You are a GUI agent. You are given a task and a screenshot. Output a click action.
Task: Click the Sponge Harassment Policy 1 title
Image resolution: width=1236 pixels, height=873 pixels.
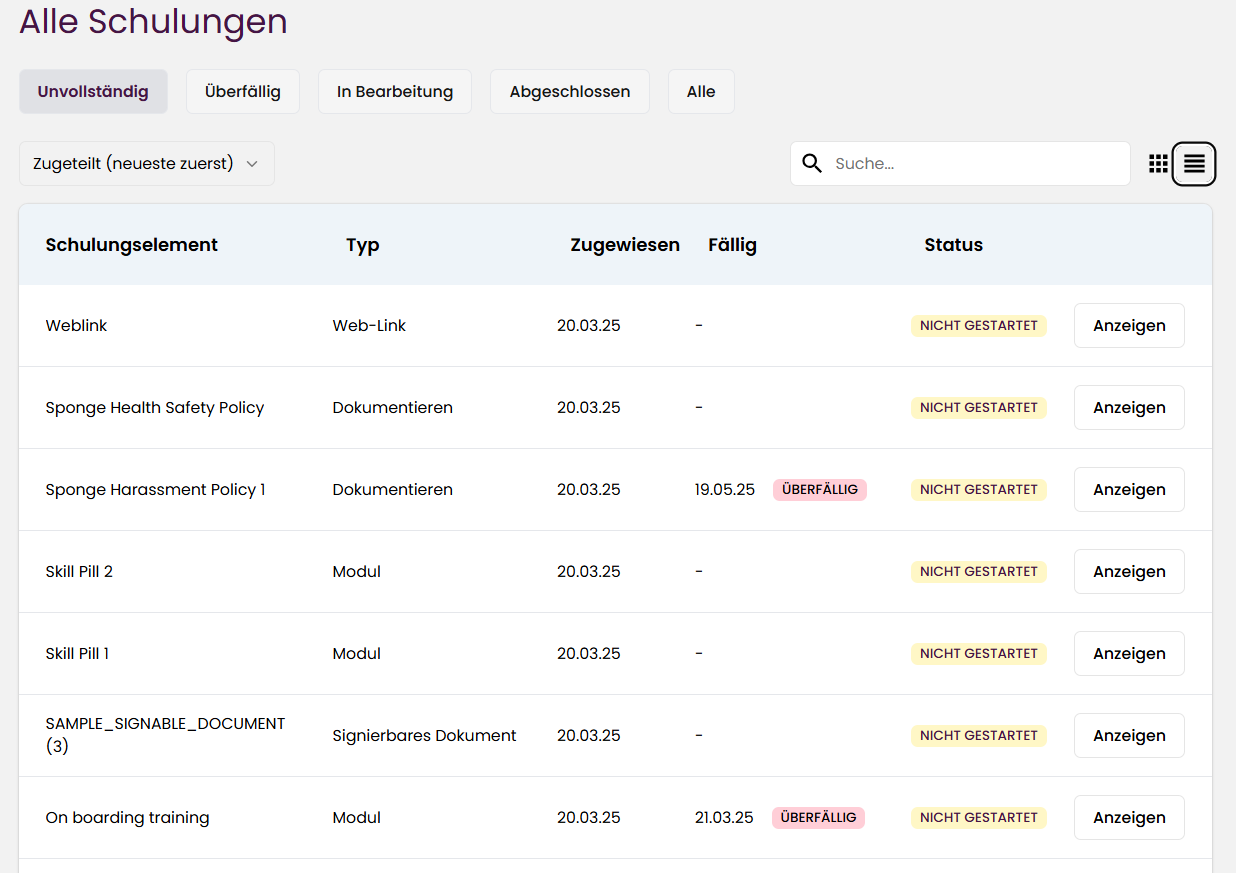155,489
